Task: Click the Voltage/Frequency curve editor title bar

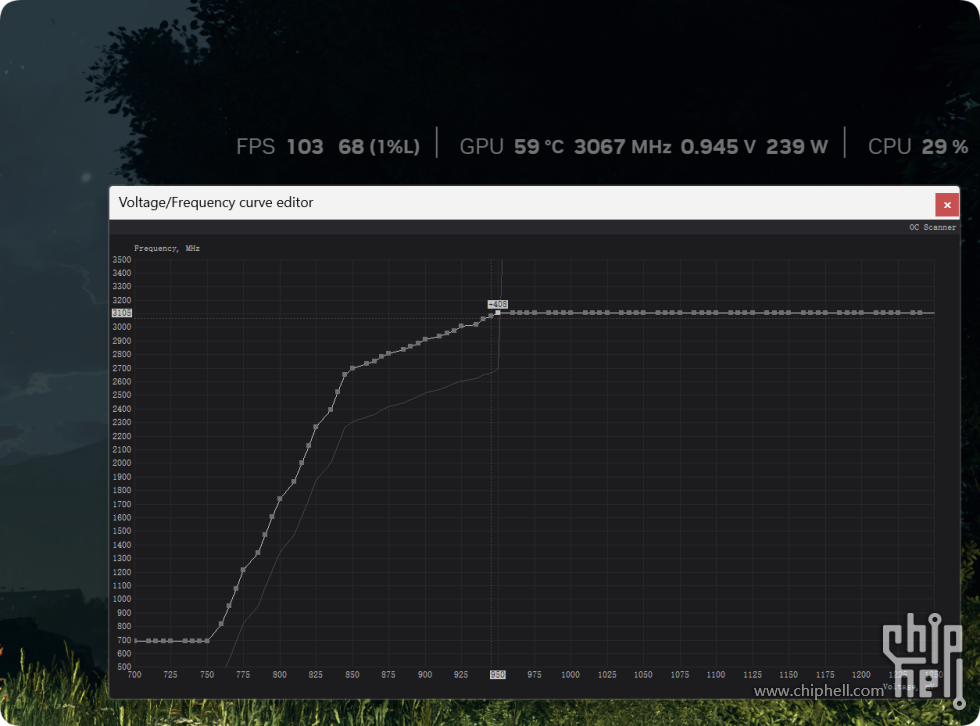Action: coord(500,203)
